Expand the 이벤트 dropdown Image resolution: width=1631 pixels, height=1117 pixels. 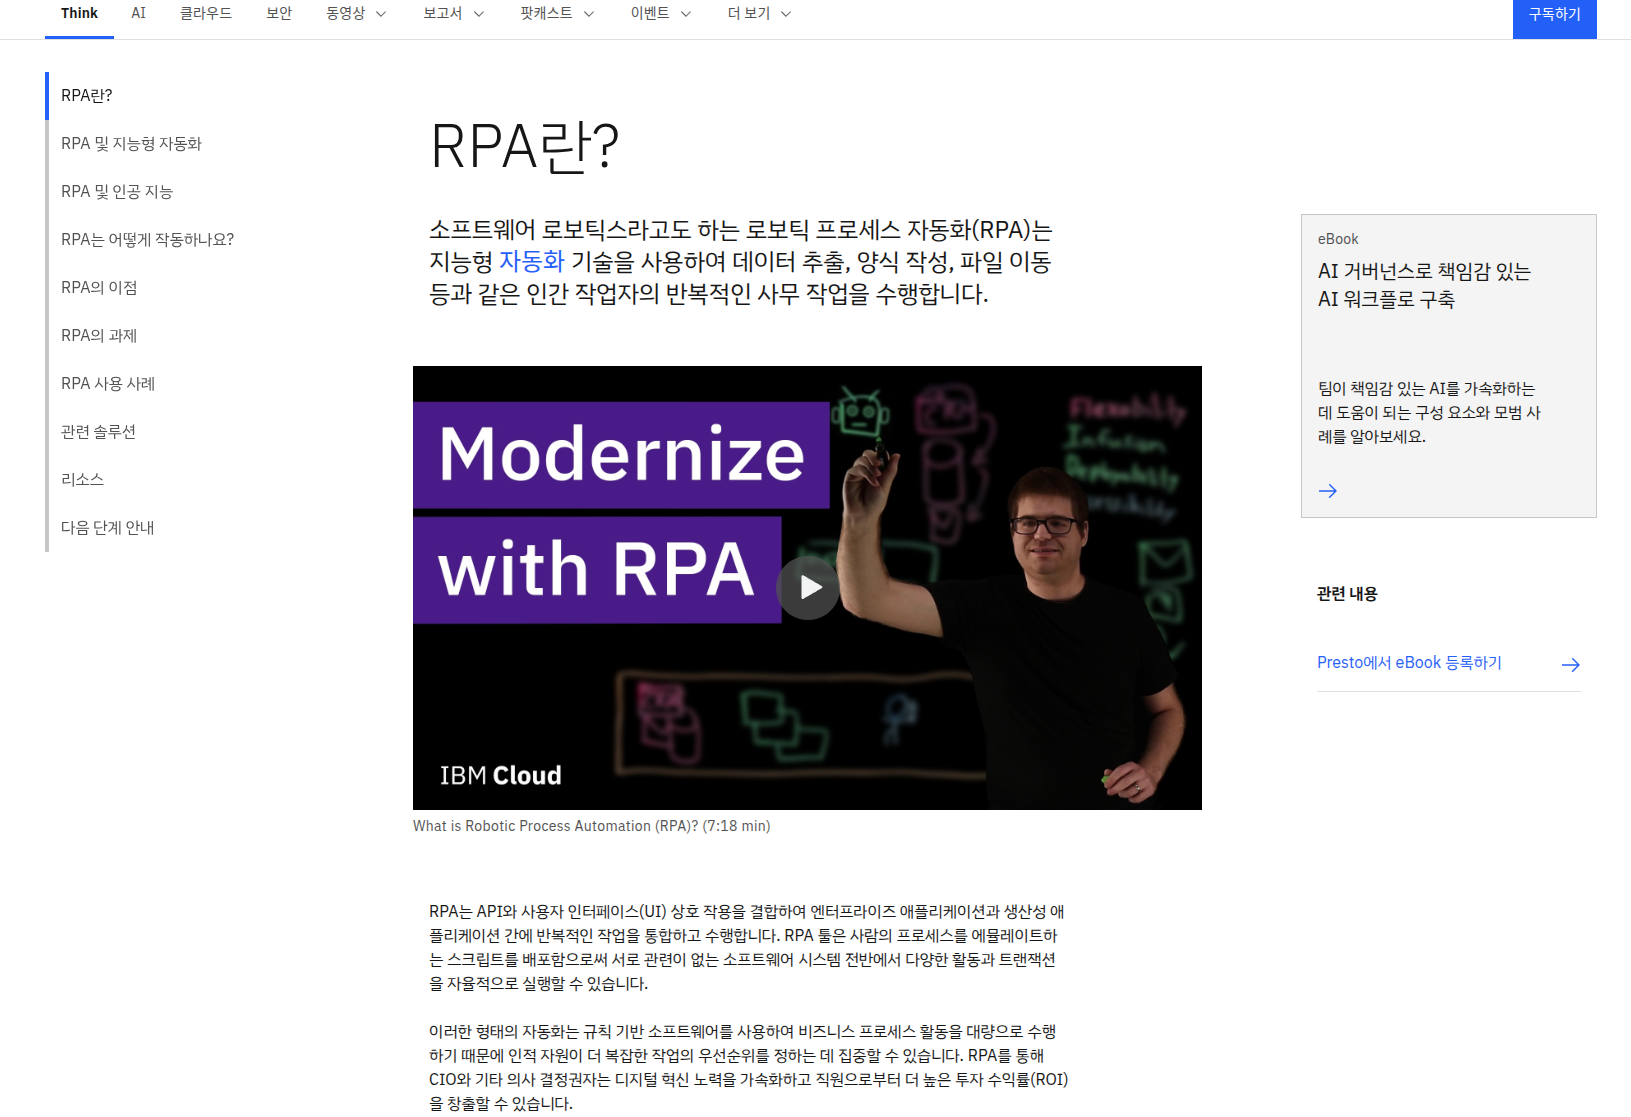660,14
